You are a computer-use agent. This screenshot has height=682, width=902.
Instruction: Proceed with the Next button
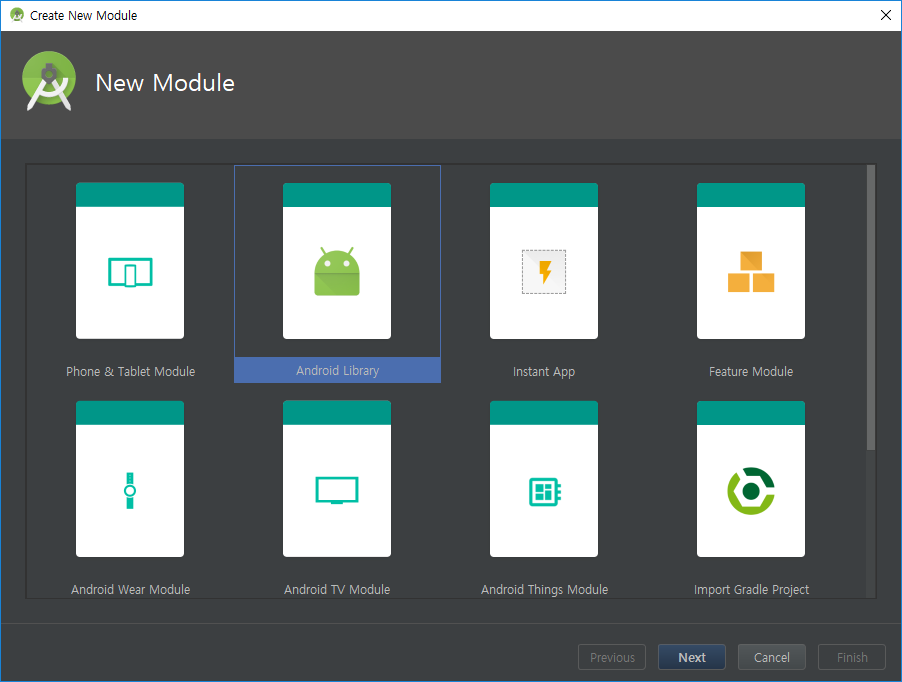coord(692,657)
